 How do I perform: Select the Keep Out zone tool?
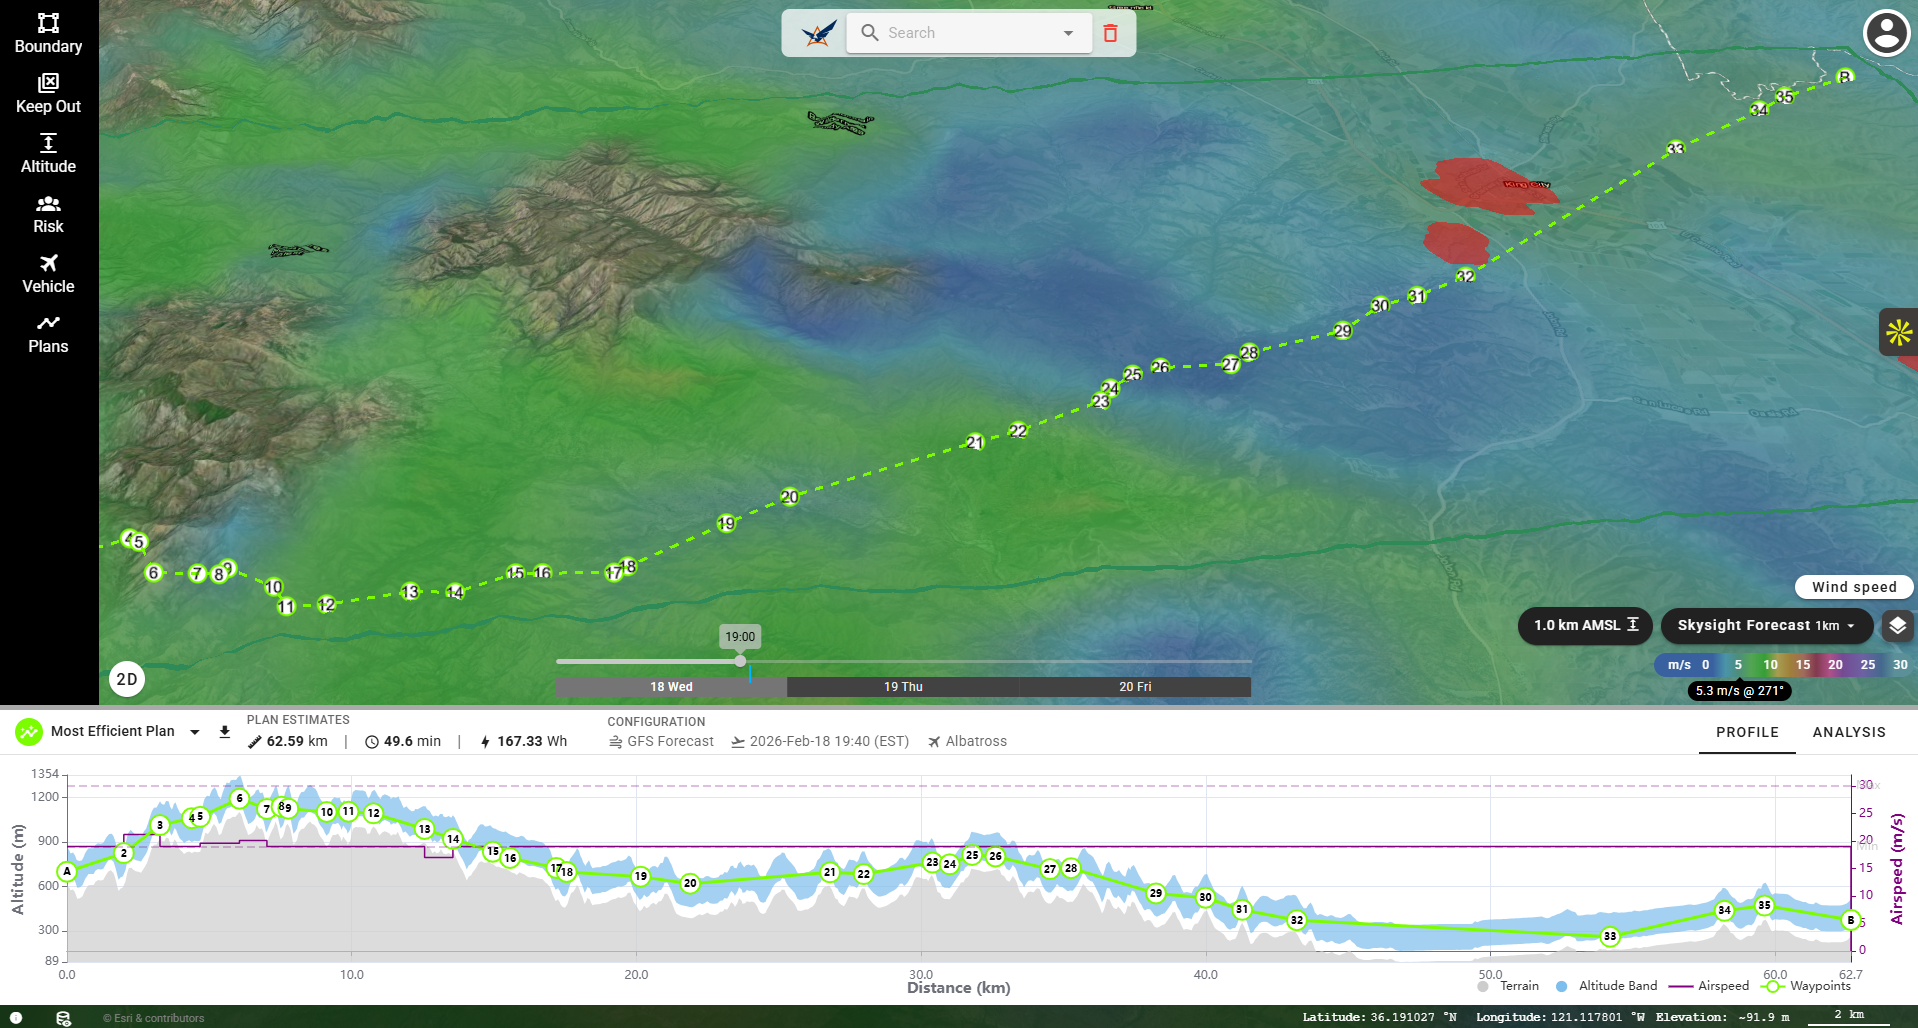pos(48,93)
